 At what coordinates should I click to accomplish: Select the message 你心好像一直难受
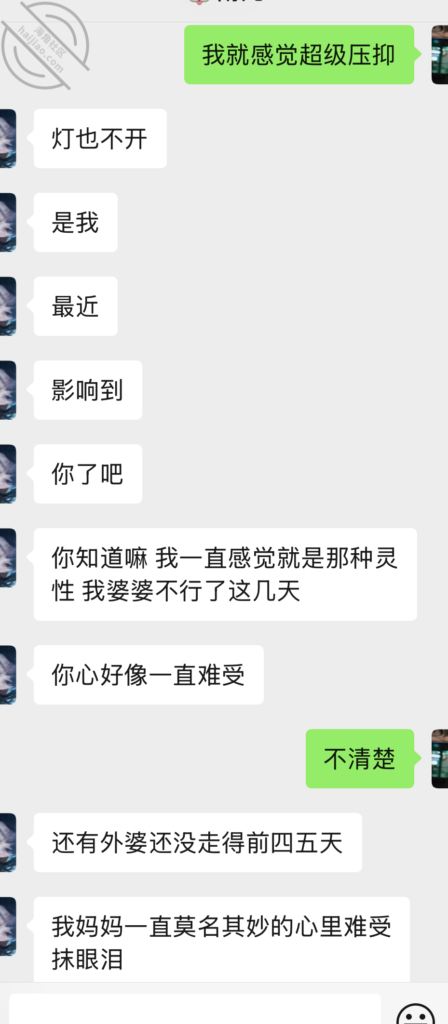point(148,675)
